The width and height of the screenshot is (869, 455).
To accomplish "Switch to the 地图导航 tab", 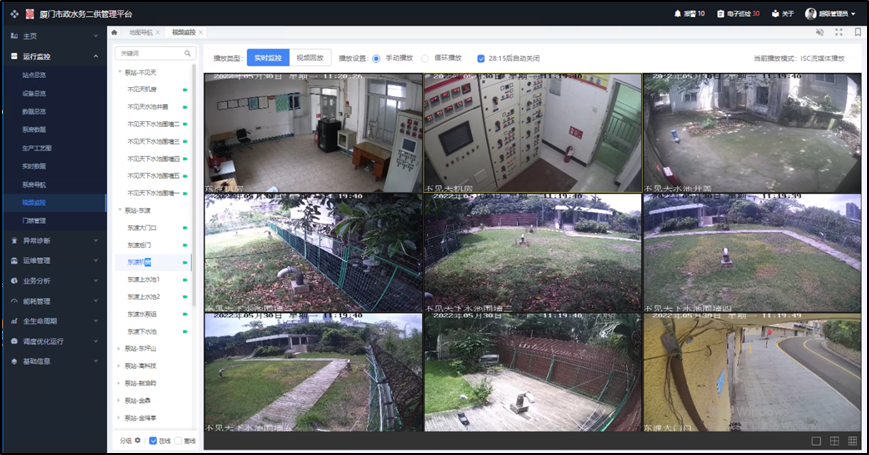I will [x=142, y=33].
